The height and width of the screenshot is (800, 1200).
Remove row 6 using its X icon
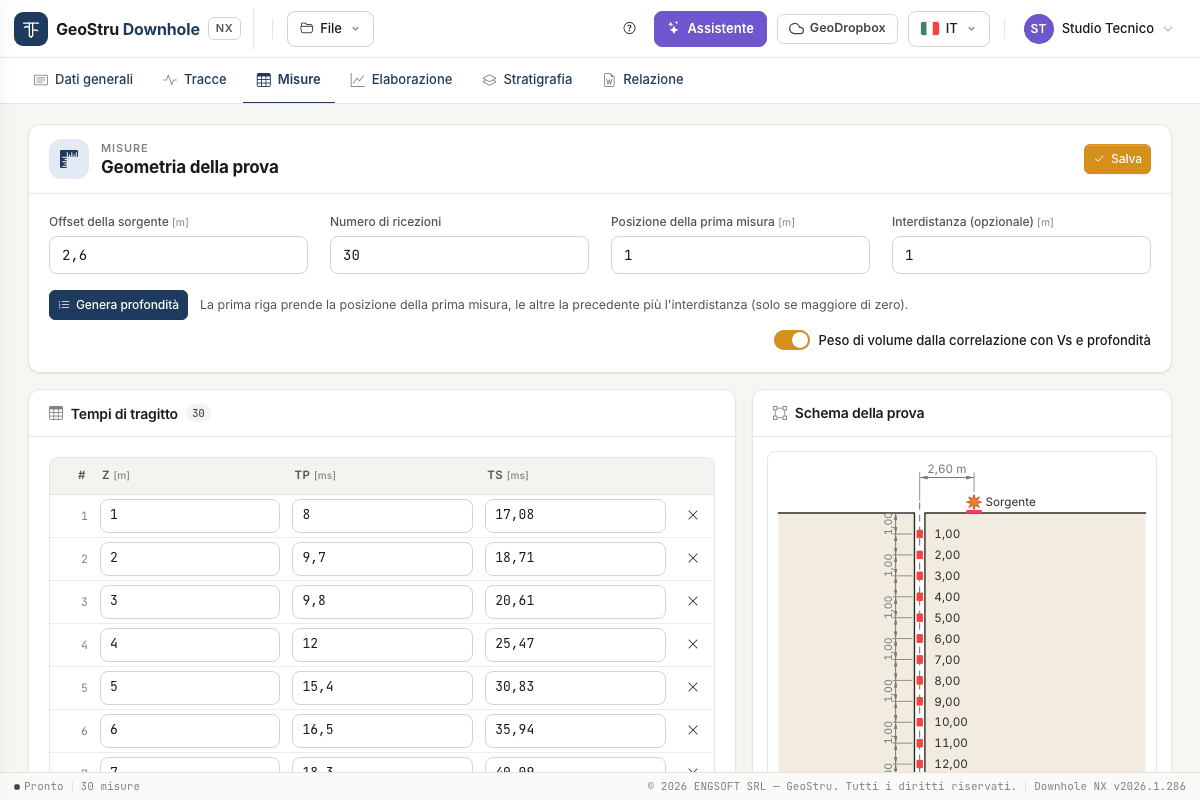coord(693,731)
